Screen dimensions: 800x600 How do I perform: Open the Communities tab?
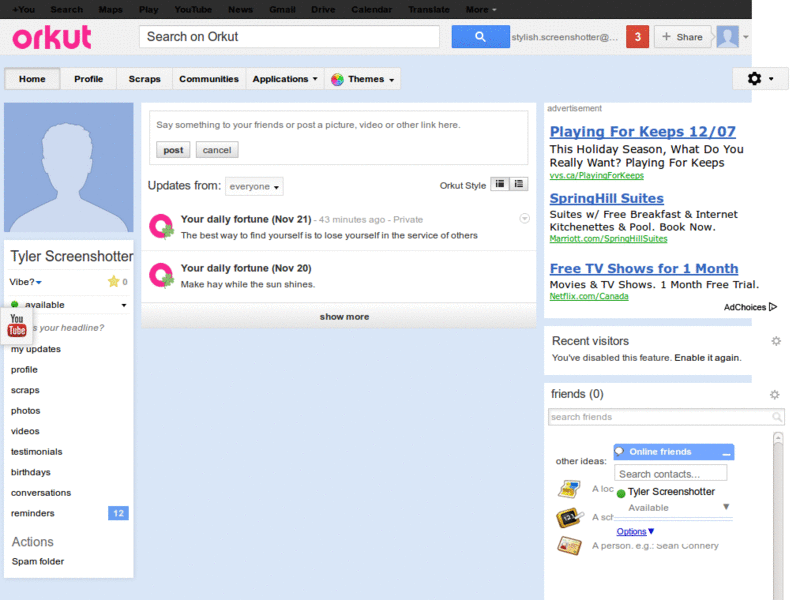209,79
